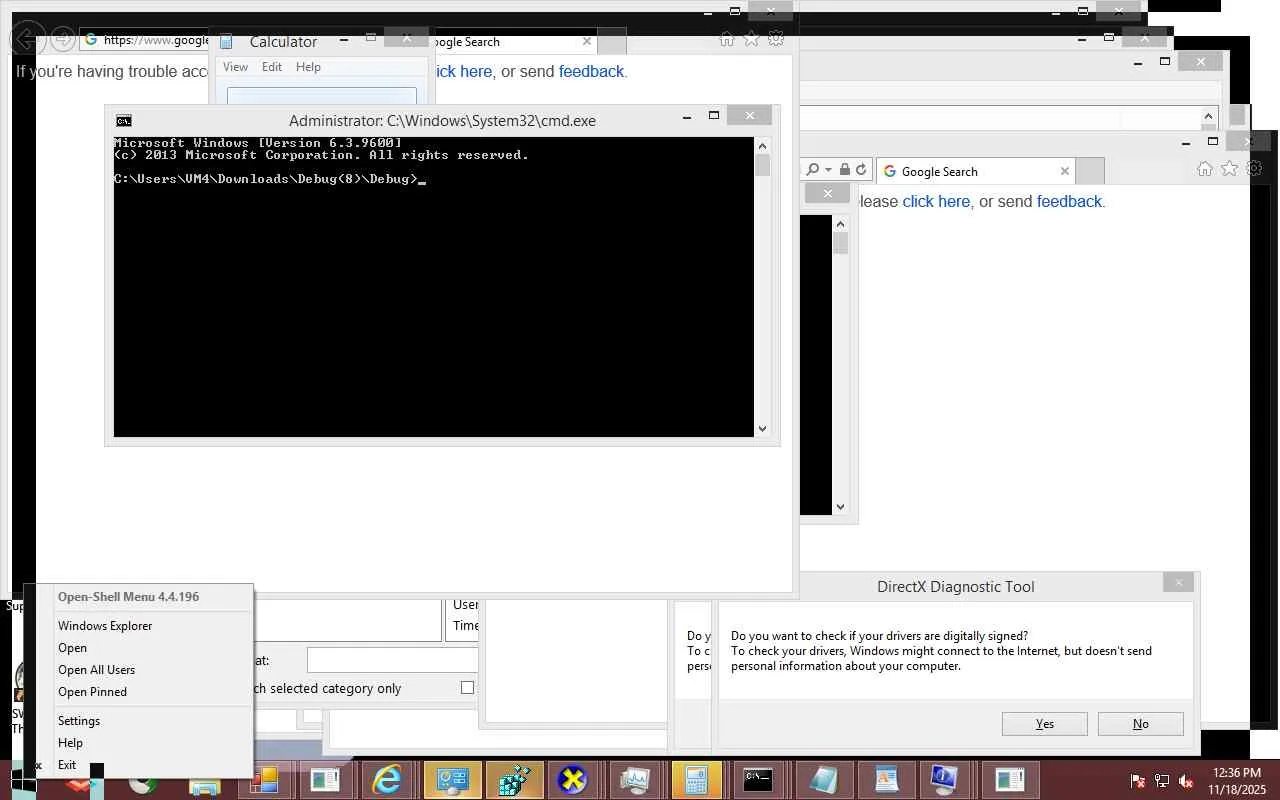Open the Calculator Edit menu
The image size is (1280, 800).
click(x=272, y=67)
